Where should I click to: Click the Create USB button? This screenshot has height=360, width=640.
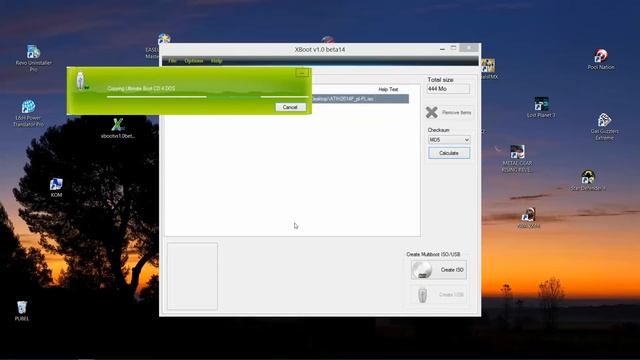(439, 294)
